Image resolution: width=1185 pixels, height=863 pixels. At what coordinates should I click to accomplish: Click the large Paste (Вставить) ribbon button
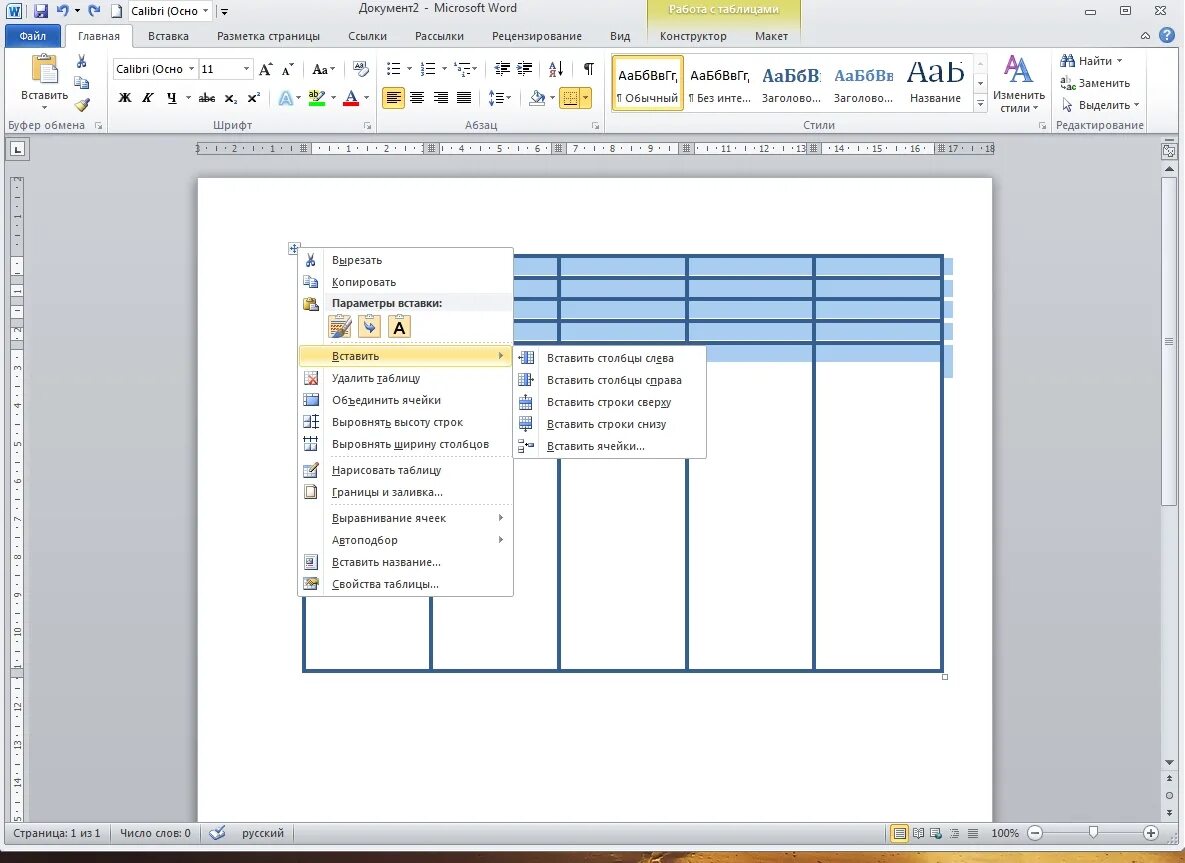44,82
